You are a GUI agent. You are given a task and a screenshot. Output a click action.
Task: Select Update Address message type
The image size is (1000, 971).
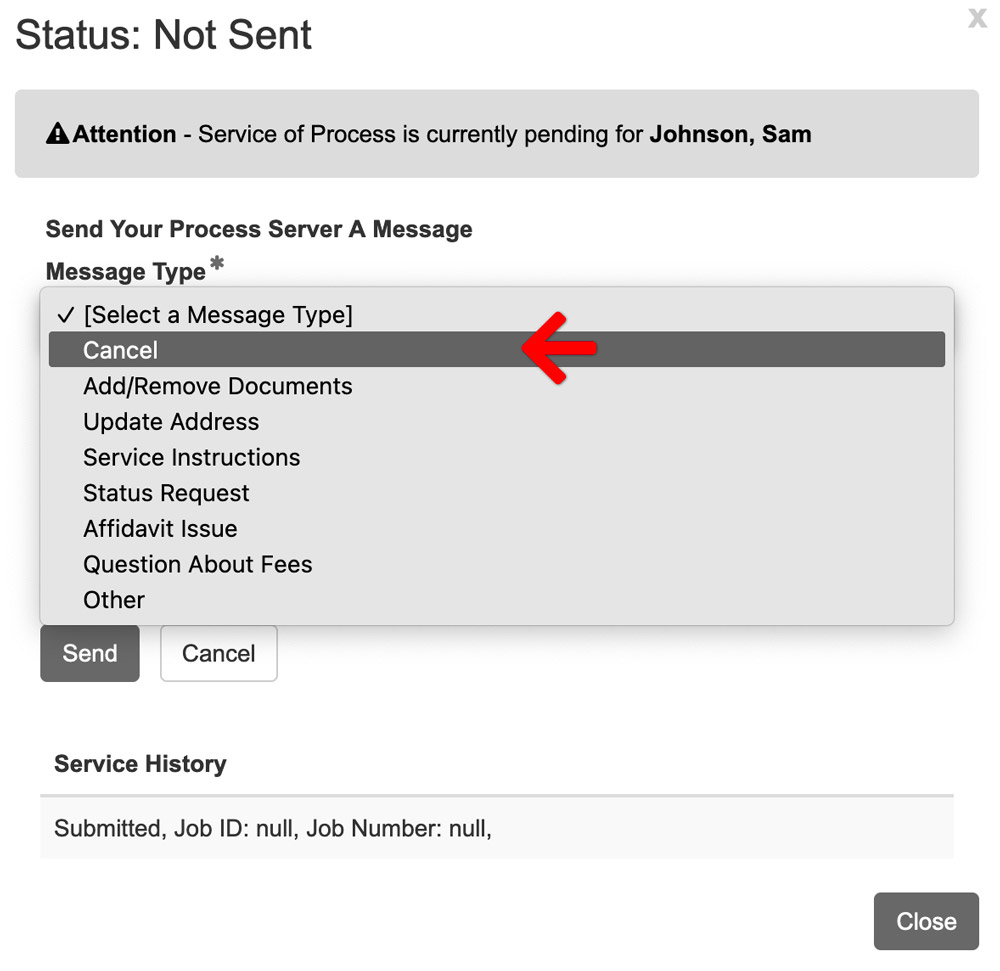pos(496,421)
